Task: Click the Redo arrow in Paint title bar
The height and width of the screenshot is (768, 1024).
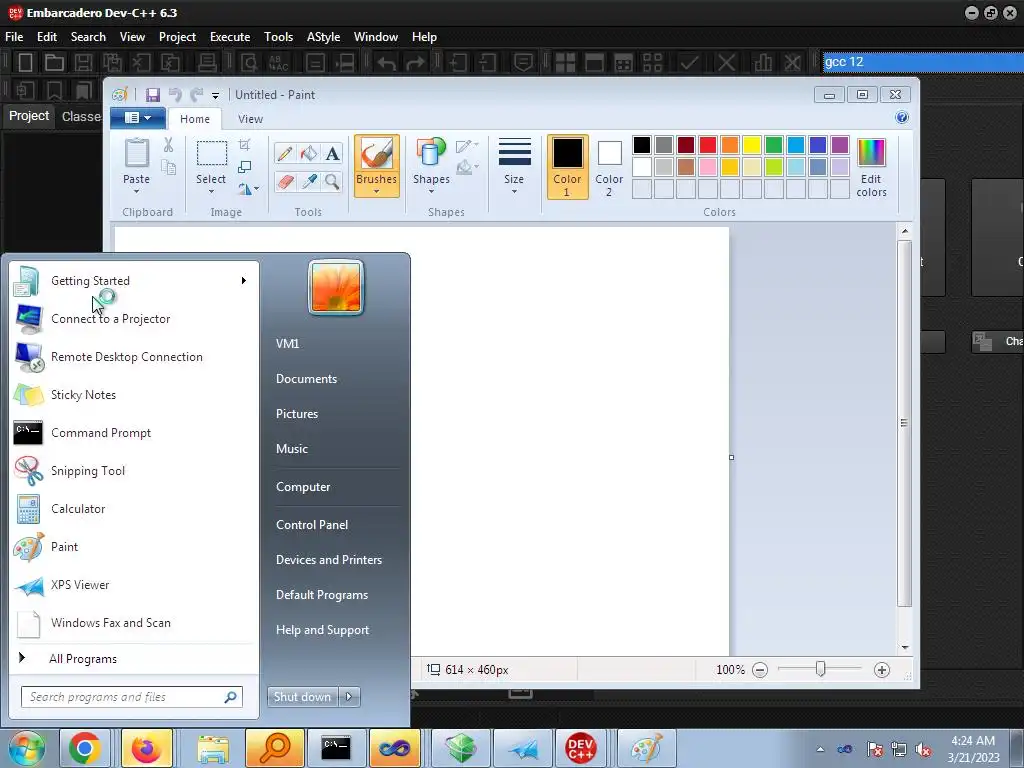Action: click(196, 95)
